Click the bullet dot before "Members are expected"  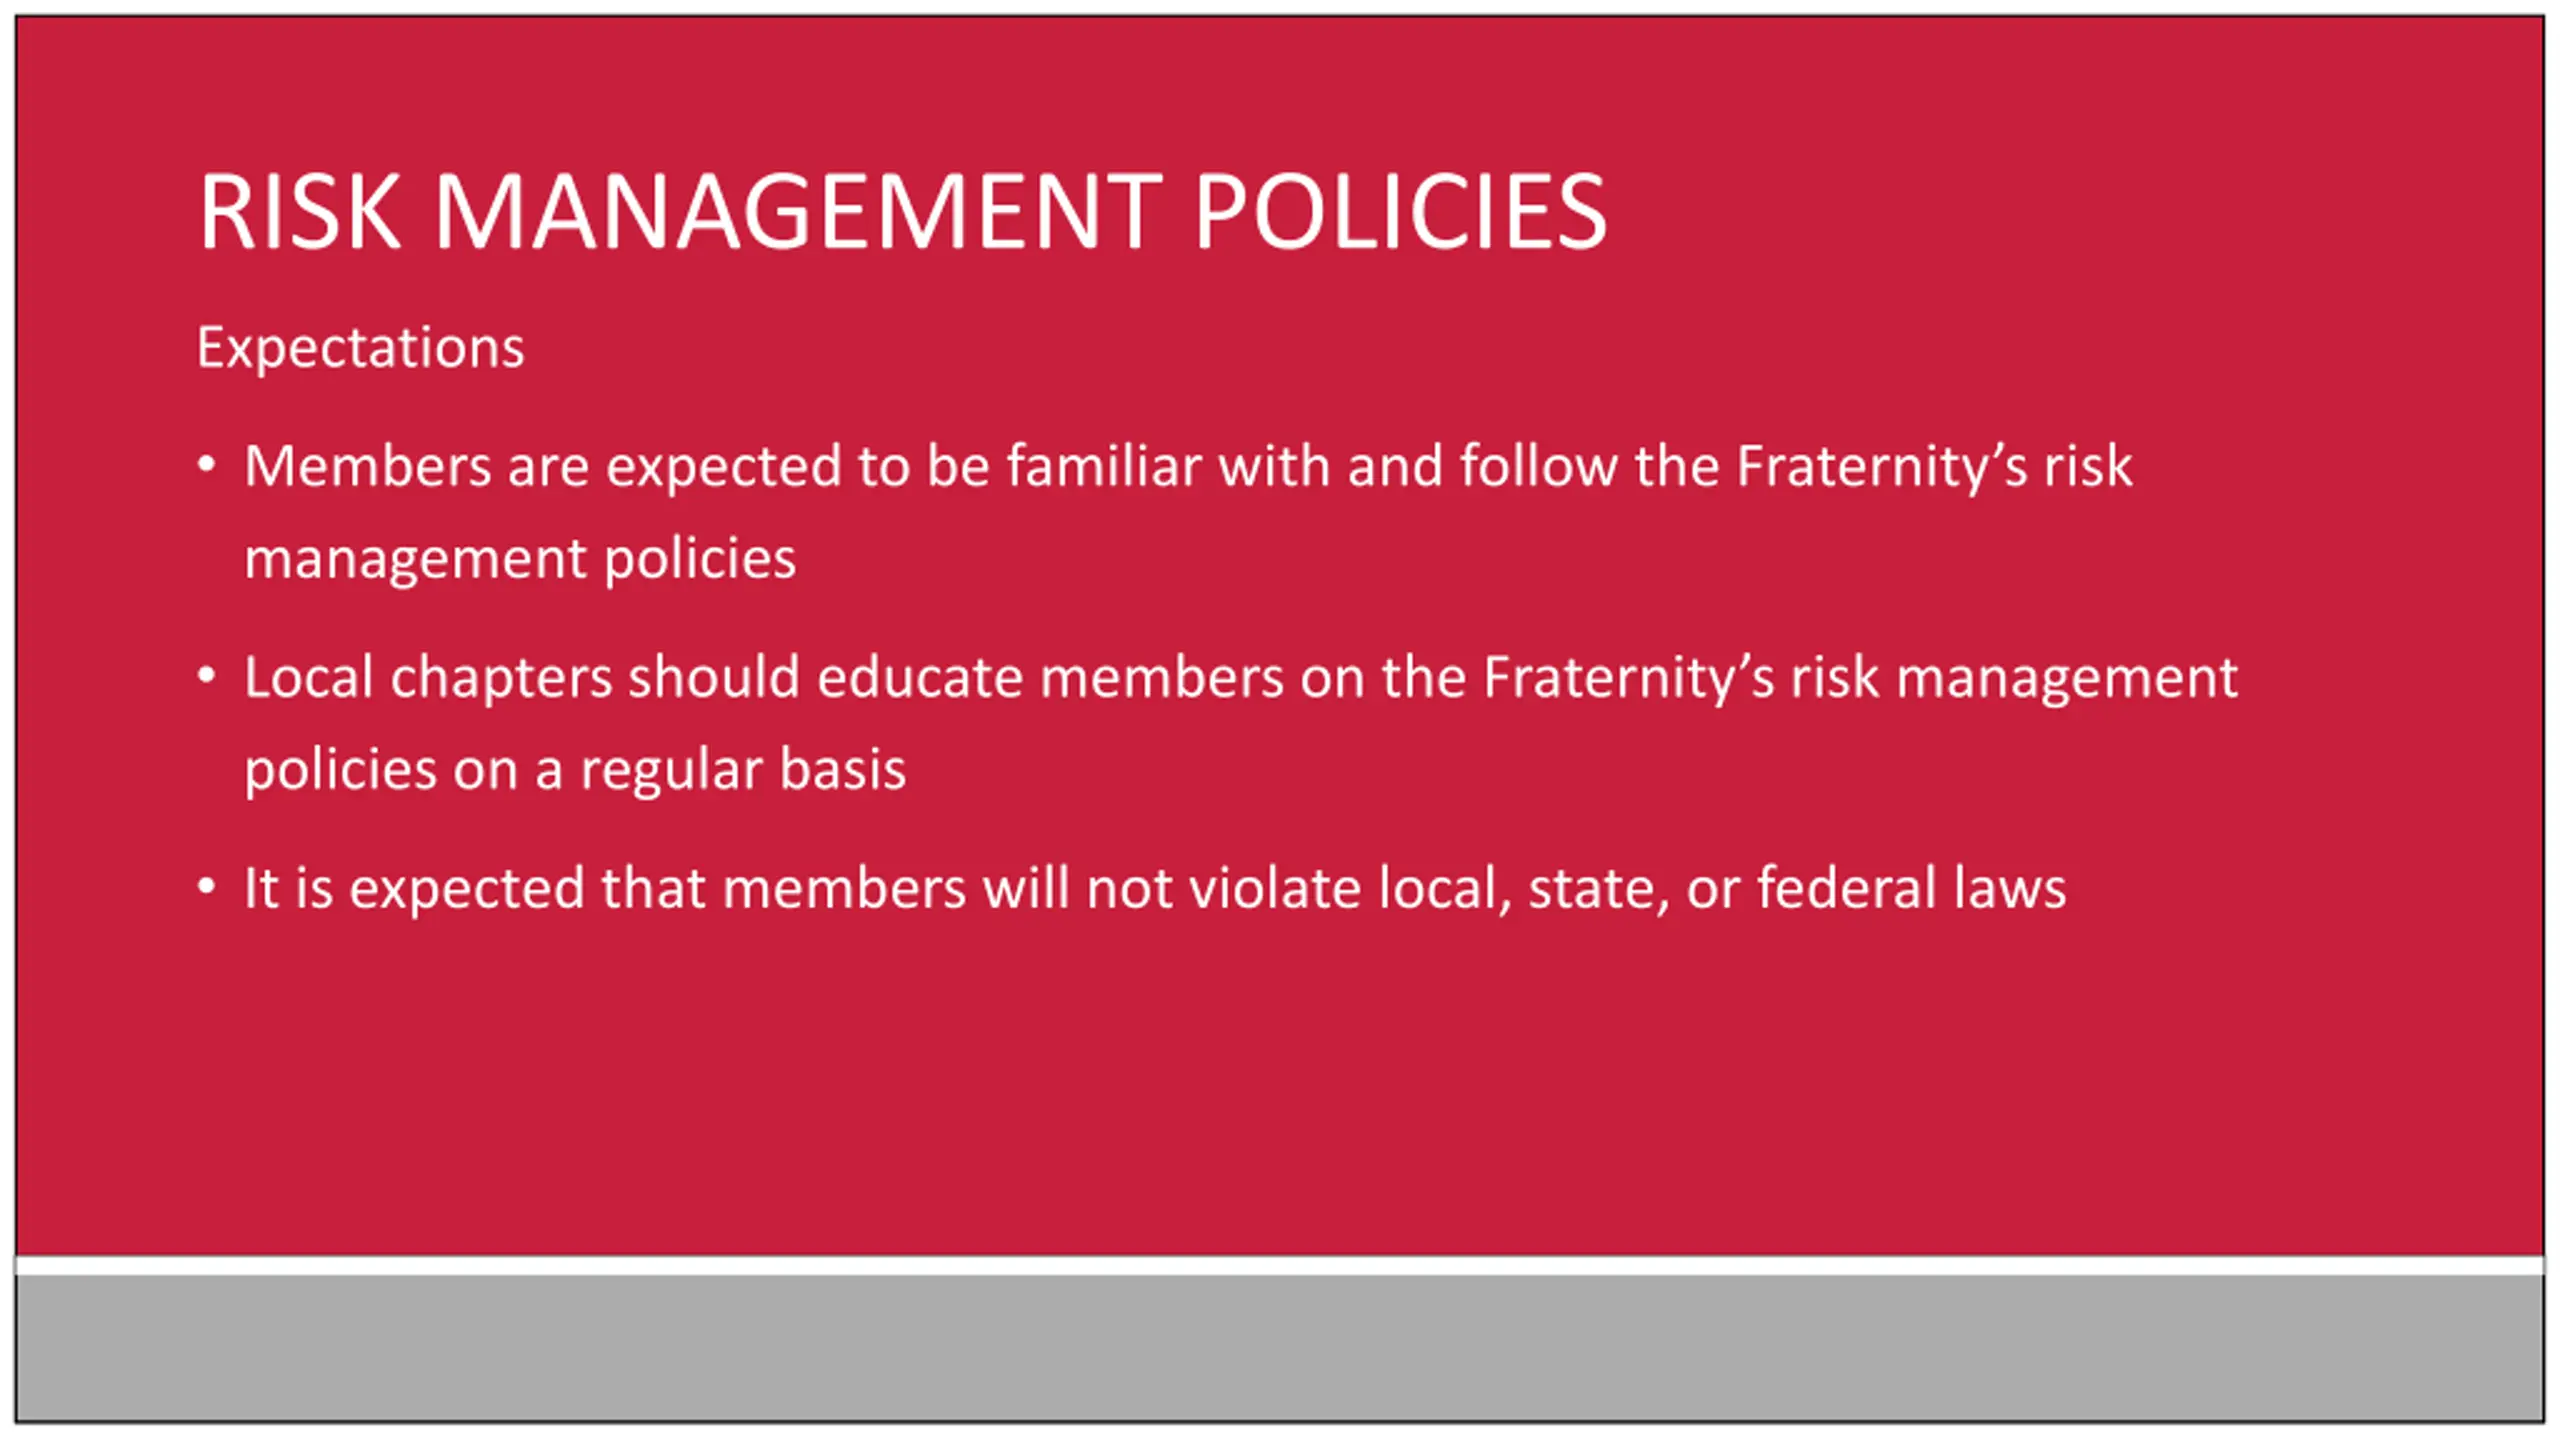click(207, 465)
